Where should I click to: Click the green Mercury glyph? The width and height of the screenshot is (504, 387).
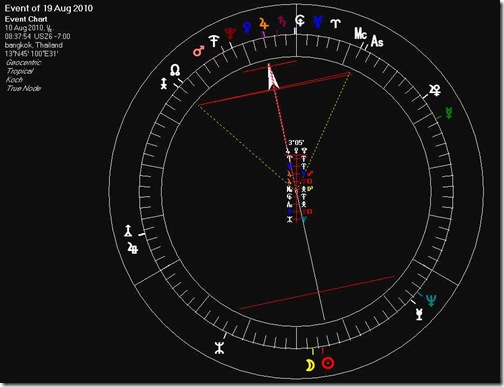[x=449, y=113]
